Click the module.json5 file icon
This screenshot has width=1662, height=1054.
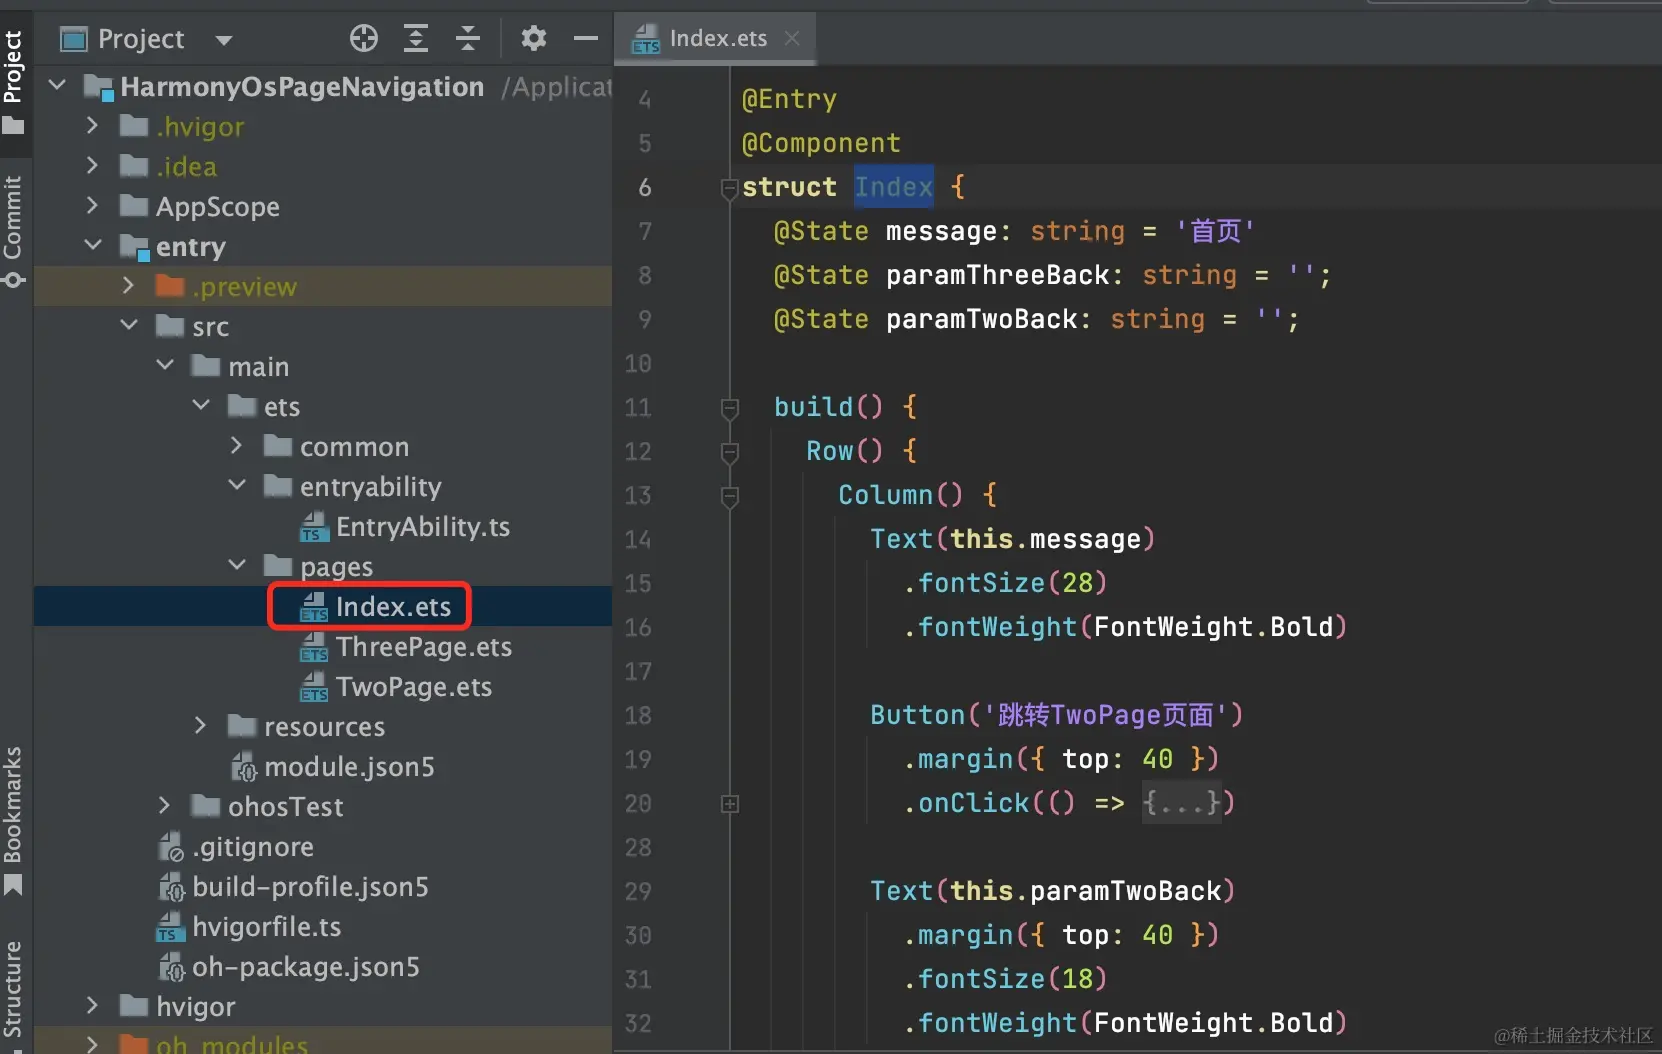coord(244,767)
